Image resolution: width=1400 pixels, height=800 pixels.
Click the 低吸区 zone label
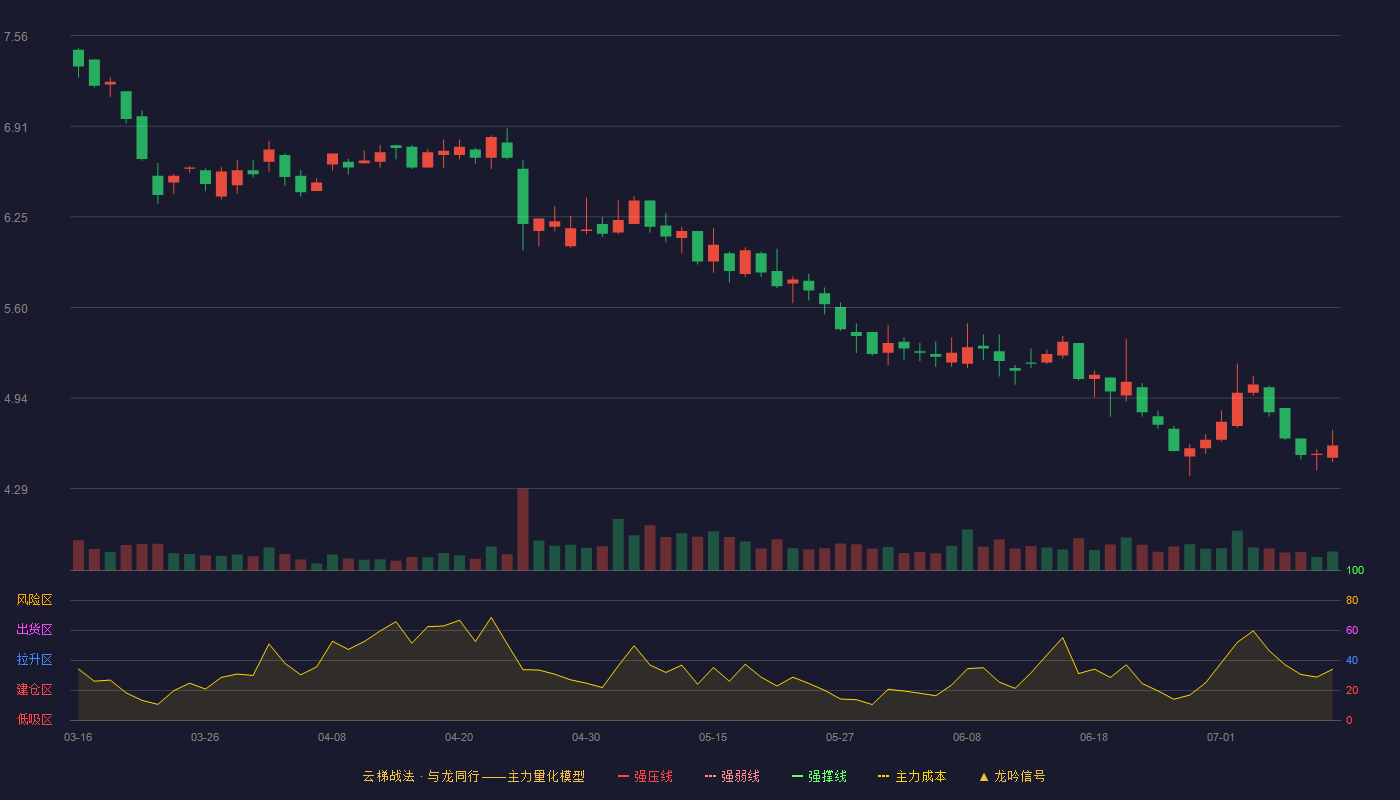(34, 719)
